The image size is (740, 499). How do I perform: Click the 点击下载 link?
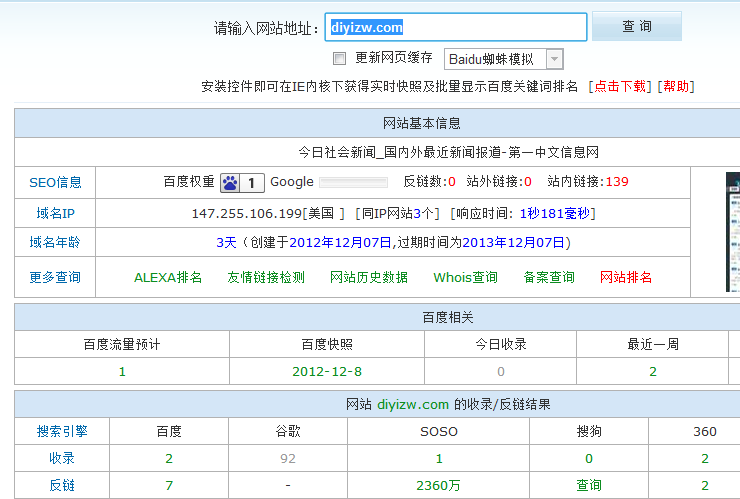(x=620, y=86)
